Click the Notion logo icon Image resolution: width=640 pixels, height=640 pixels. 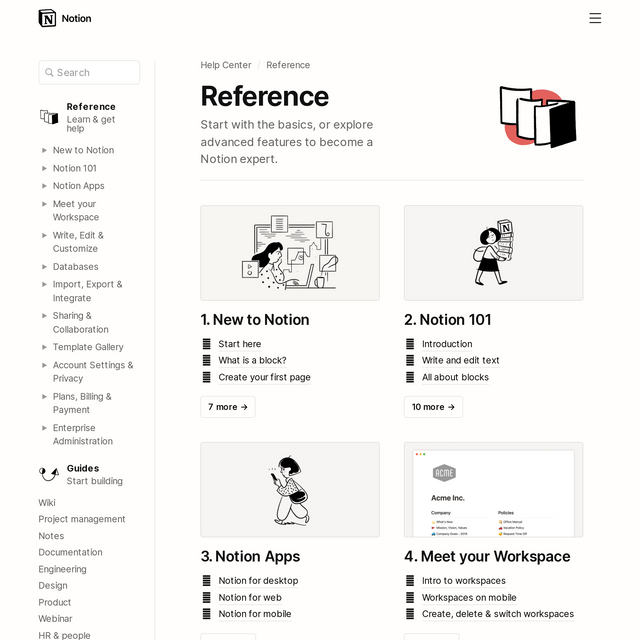[47, 18]
